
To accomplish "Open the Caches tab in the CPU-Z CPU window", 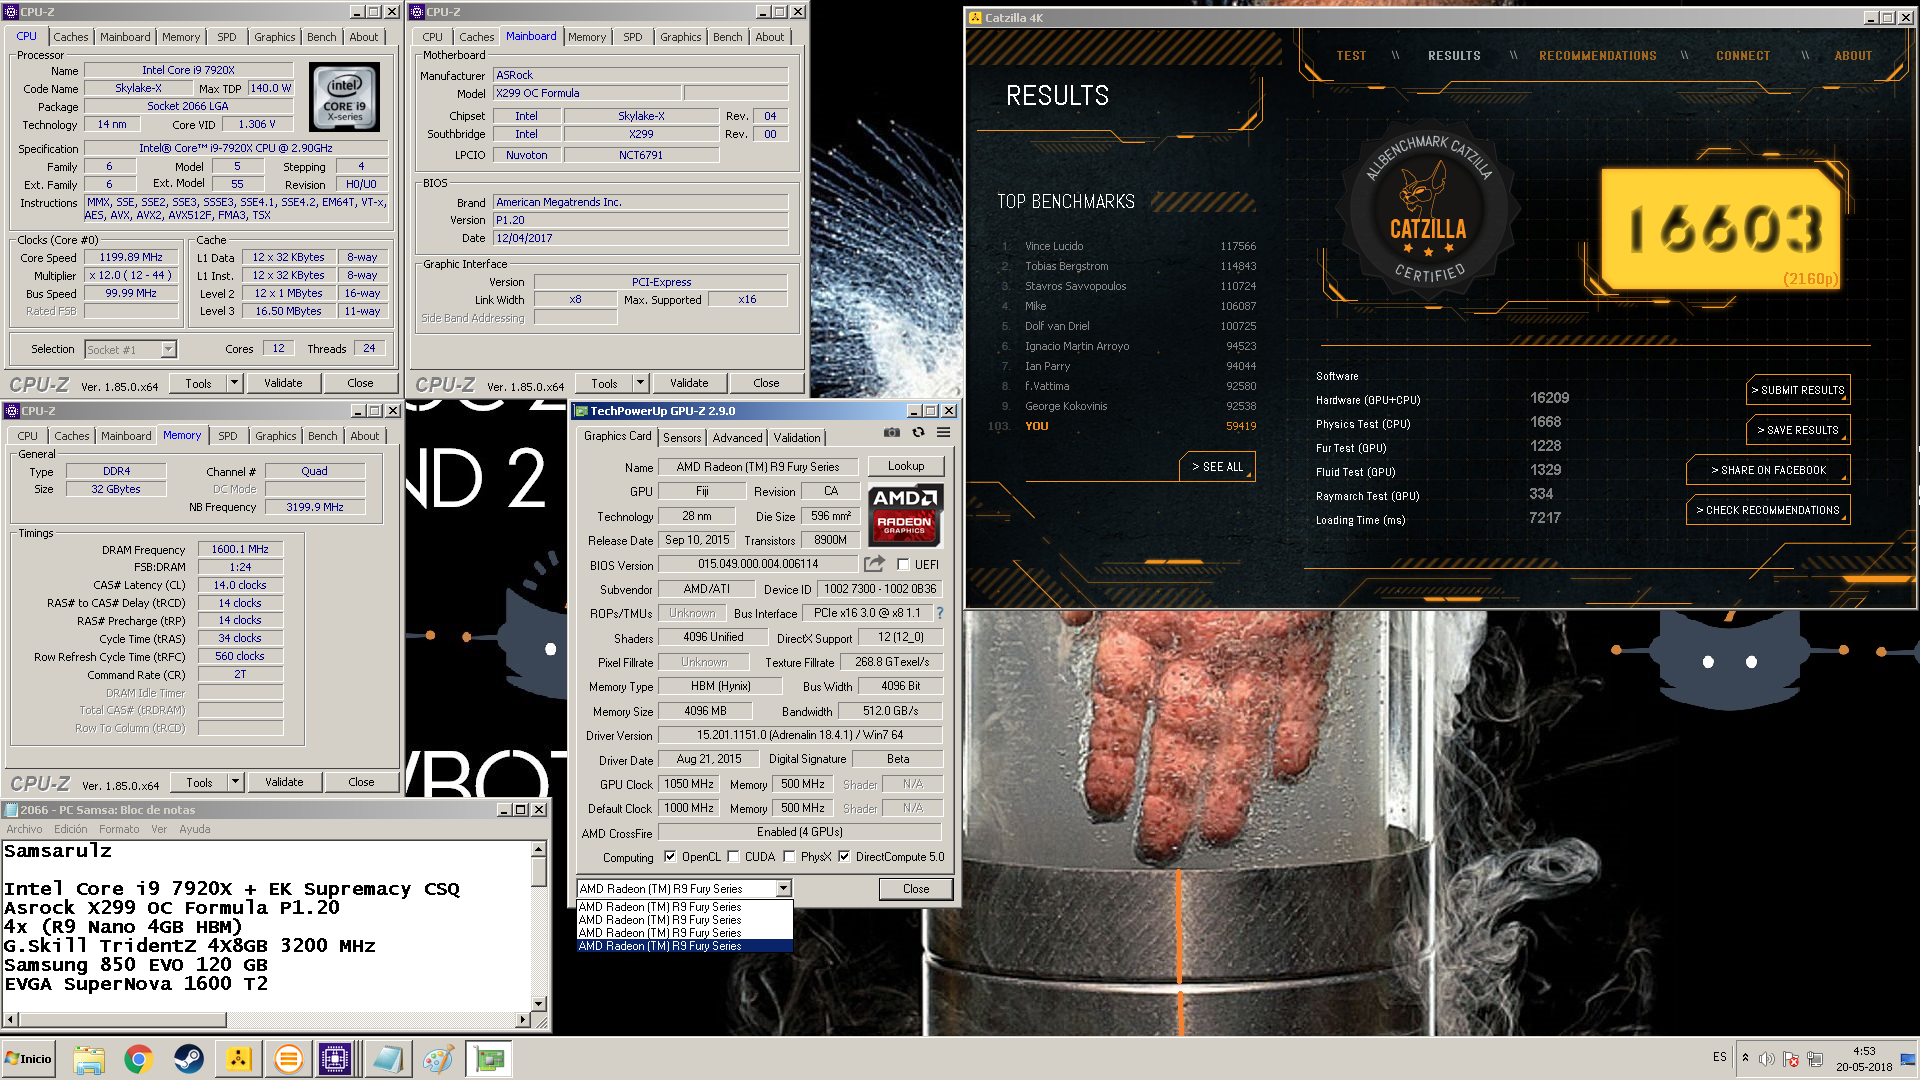I will [x=71, y=37].
